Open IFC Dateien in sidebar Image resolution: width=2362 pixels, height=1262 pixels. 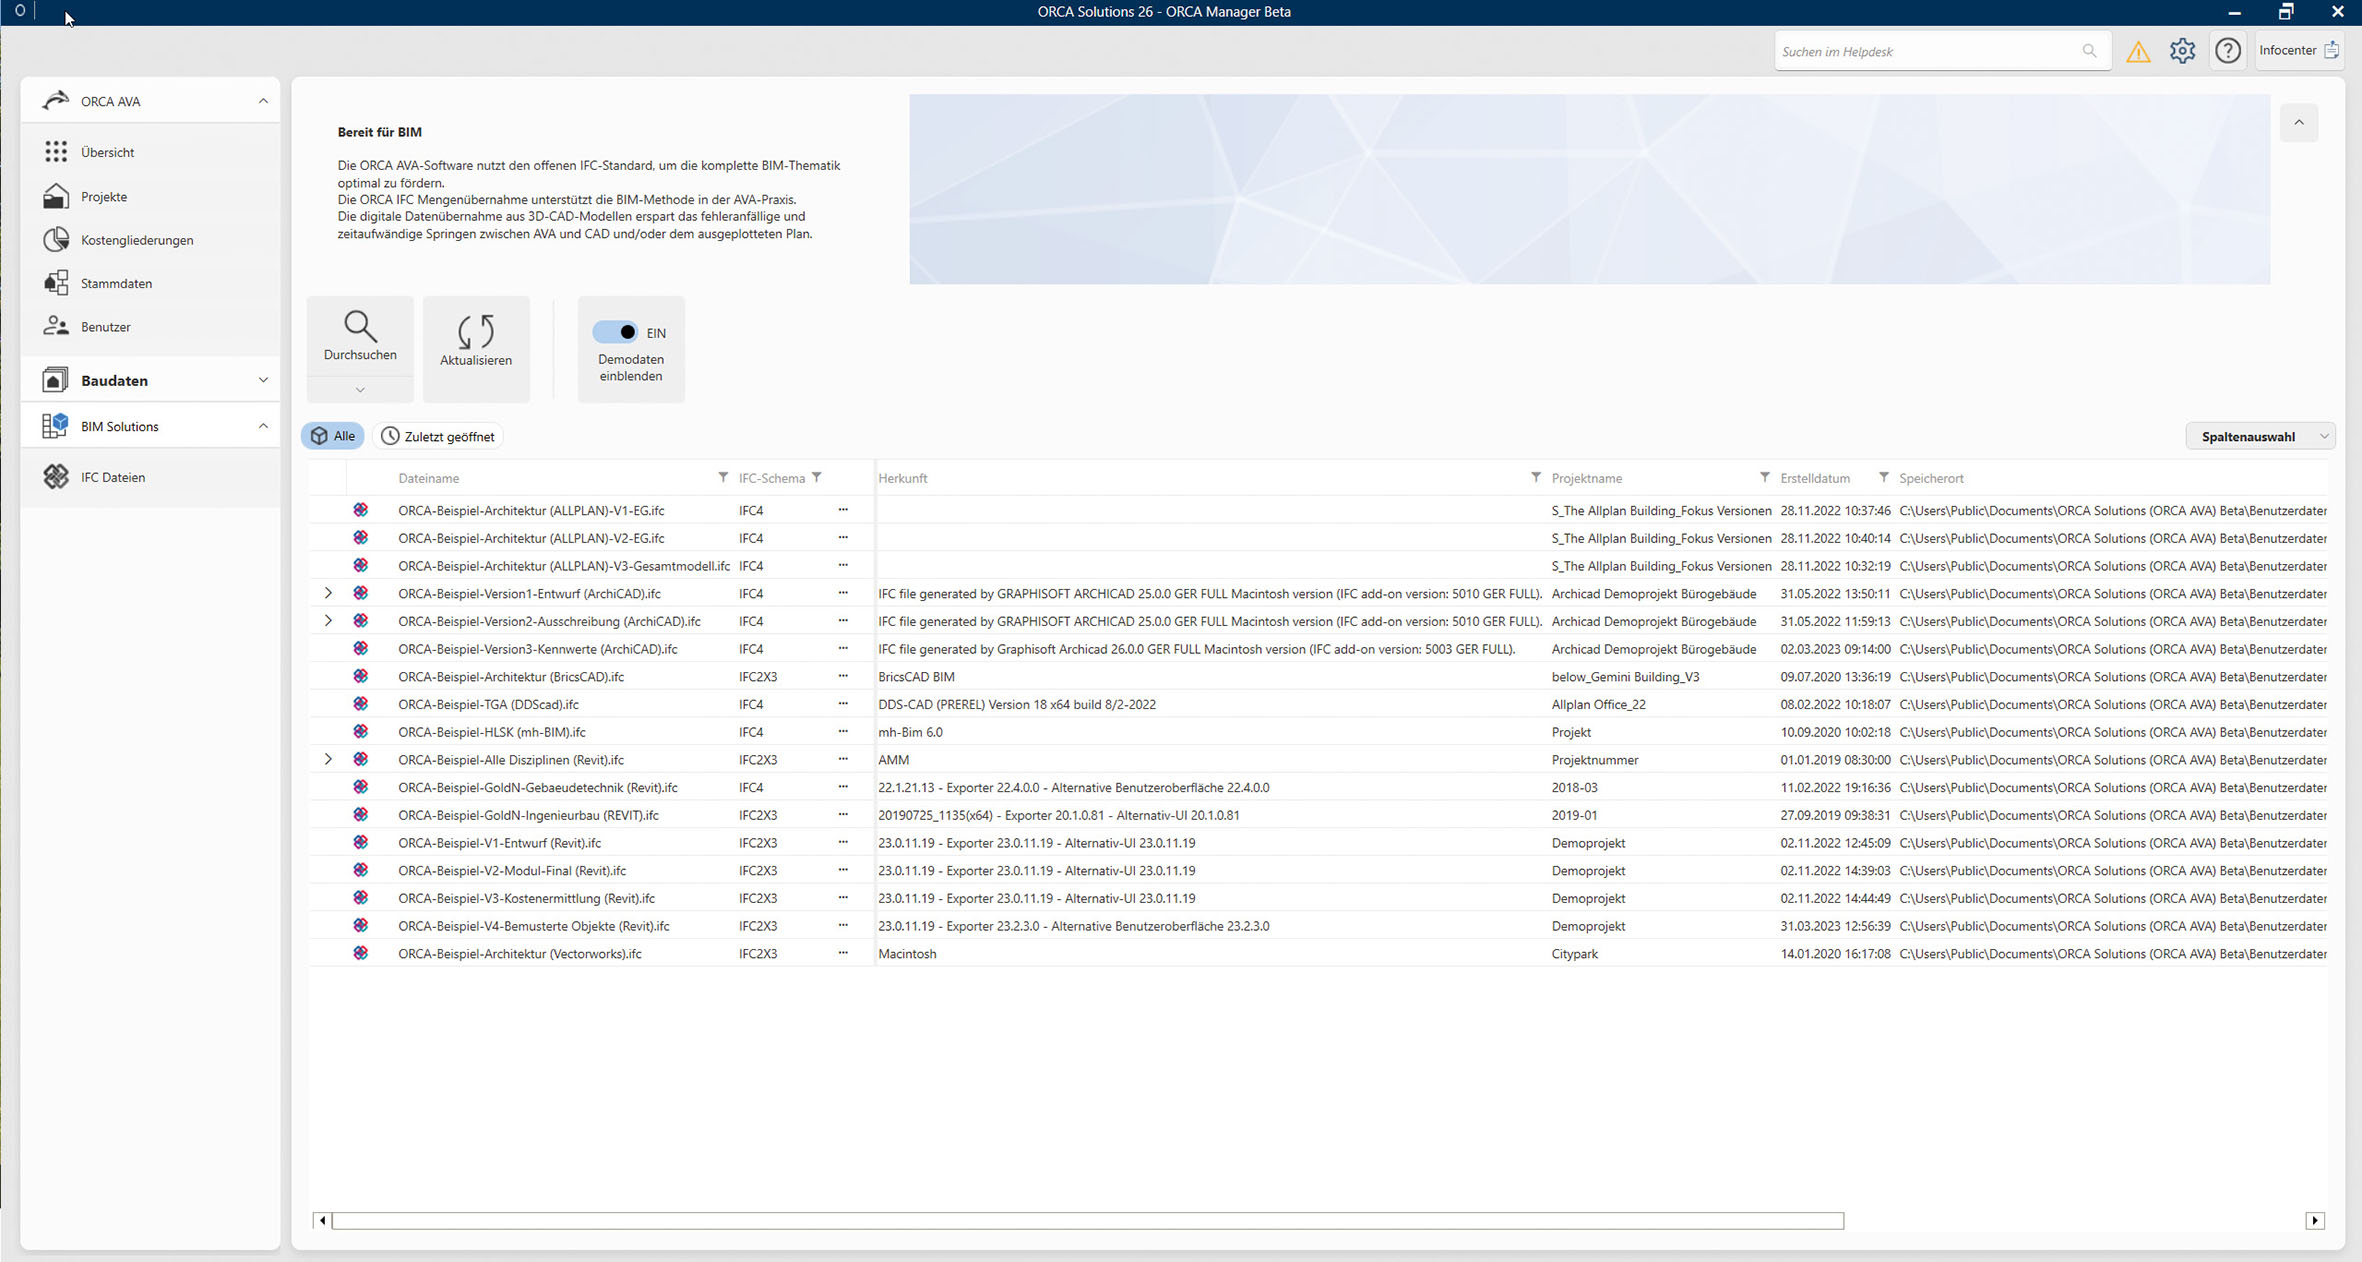[x=112, y=477]
